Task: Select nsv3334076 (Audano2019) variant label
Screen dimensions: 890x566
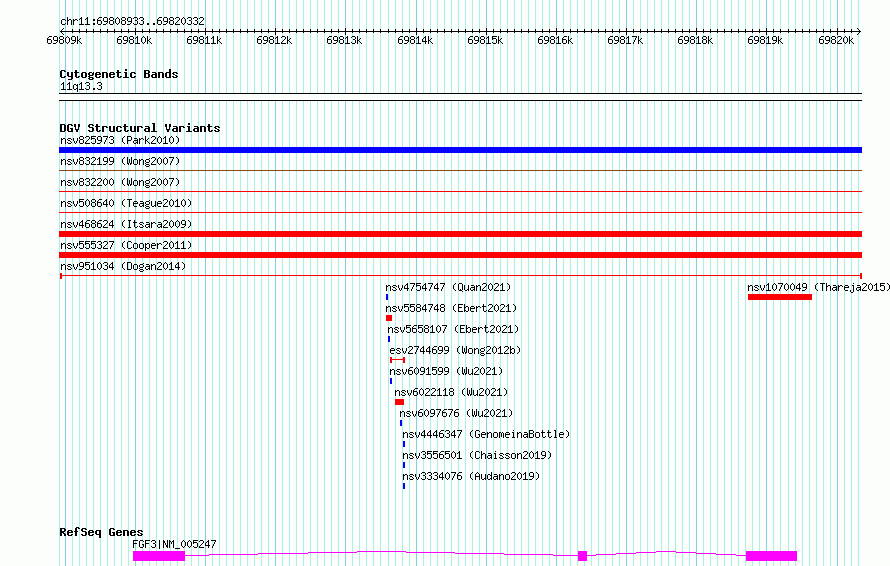Action: click(471, 476)
